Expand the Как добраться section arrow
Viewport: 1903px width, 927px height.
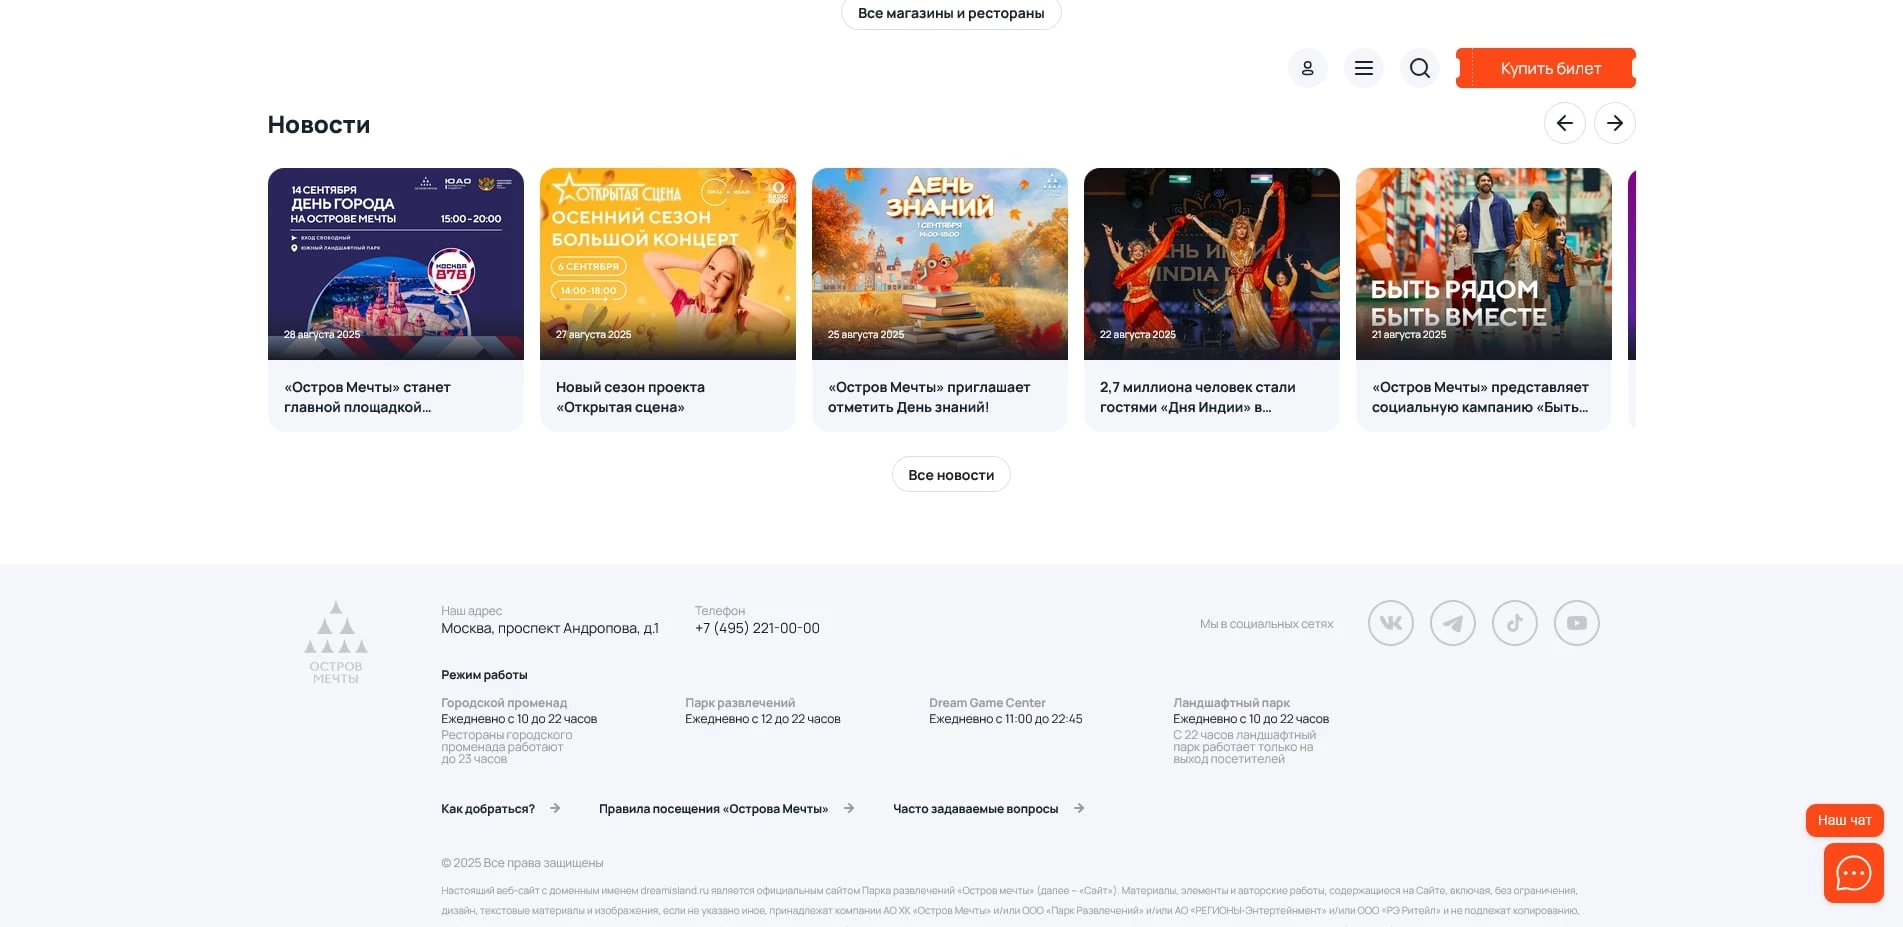coord(557,808)
